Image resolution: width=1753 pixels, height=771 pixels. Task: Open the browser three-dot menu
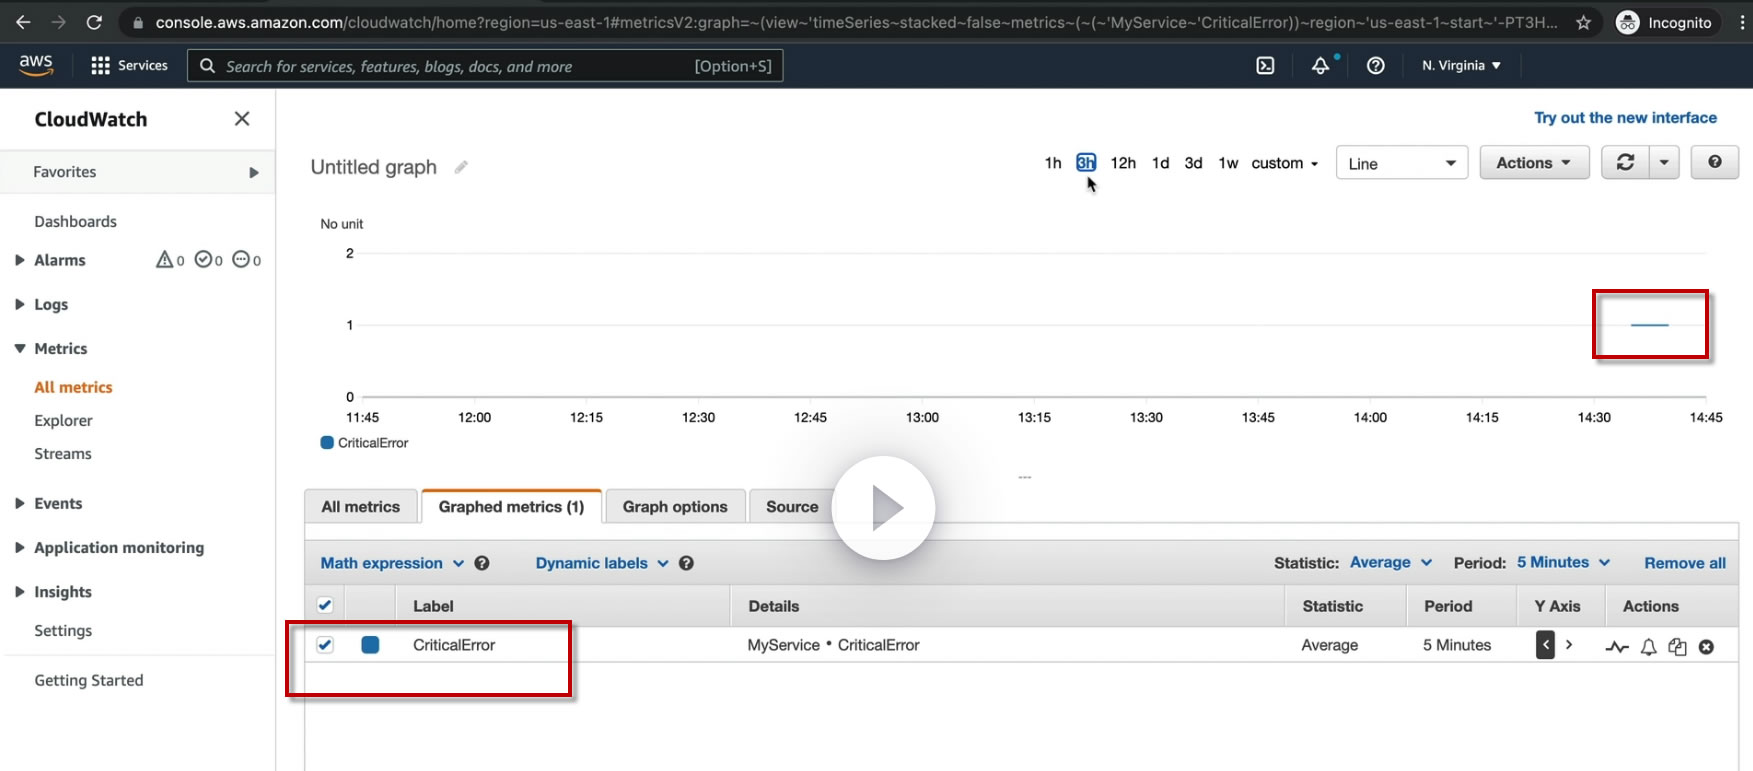pyautogui.click(x=1742, y=22)
